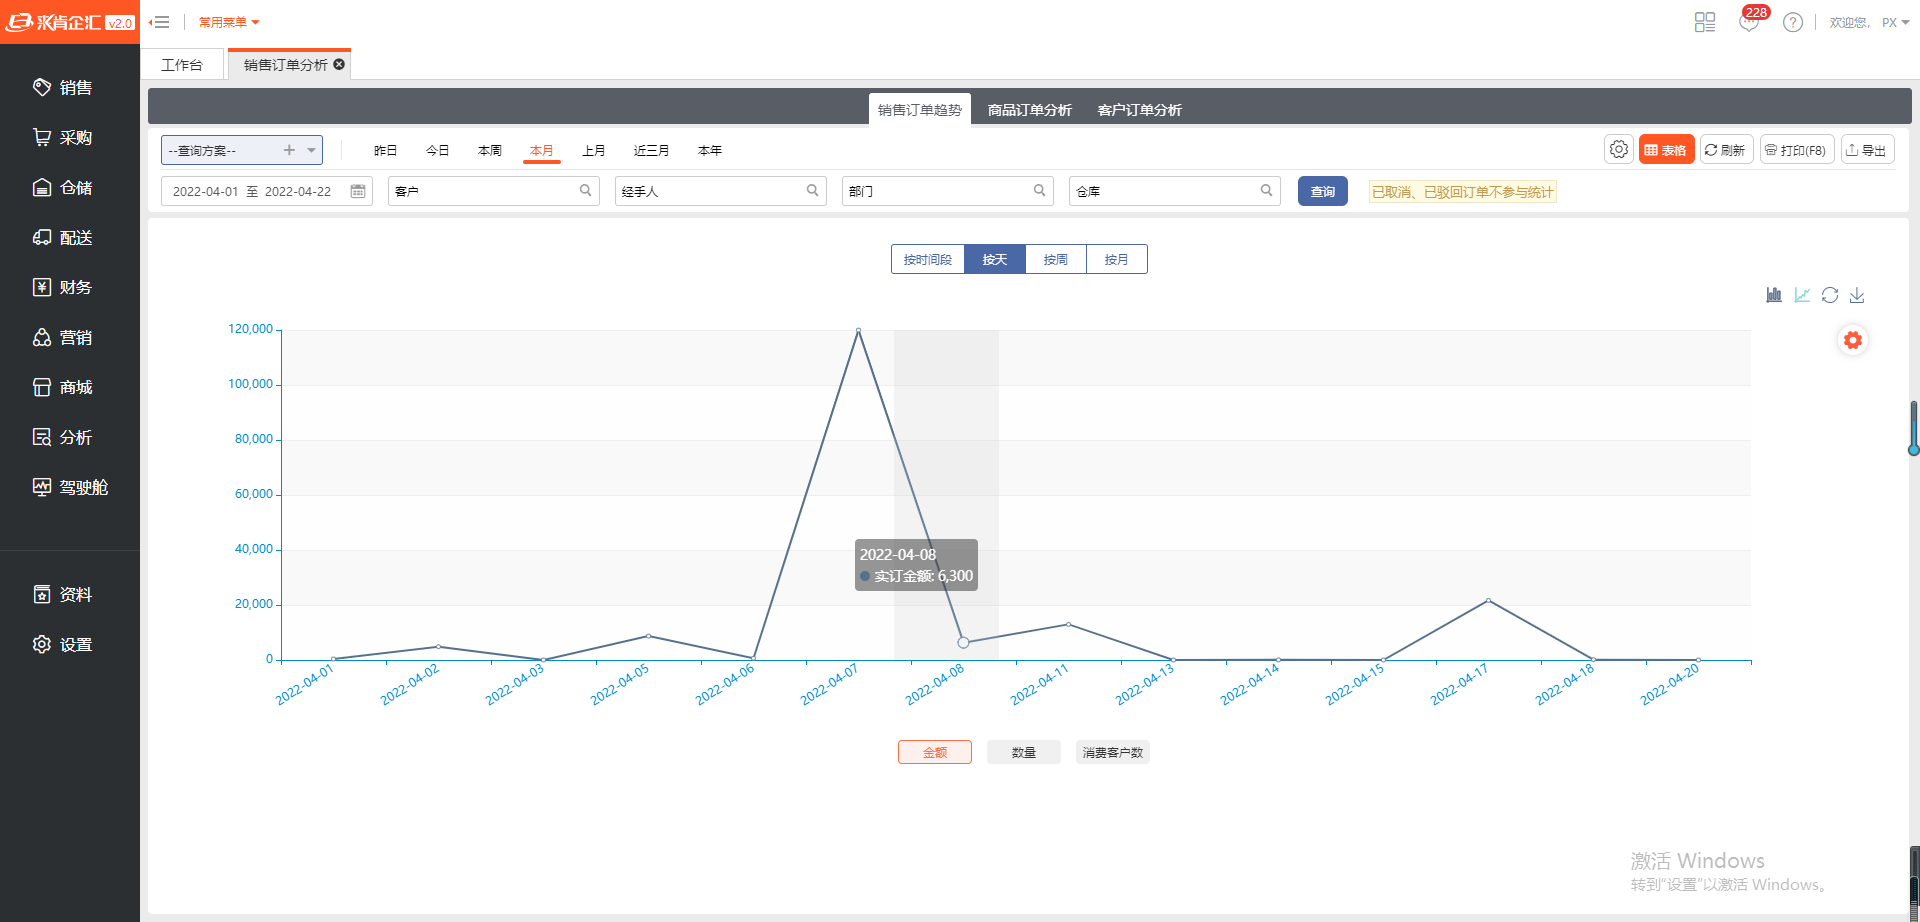Click the blue 查询 button

[1322, 191]
